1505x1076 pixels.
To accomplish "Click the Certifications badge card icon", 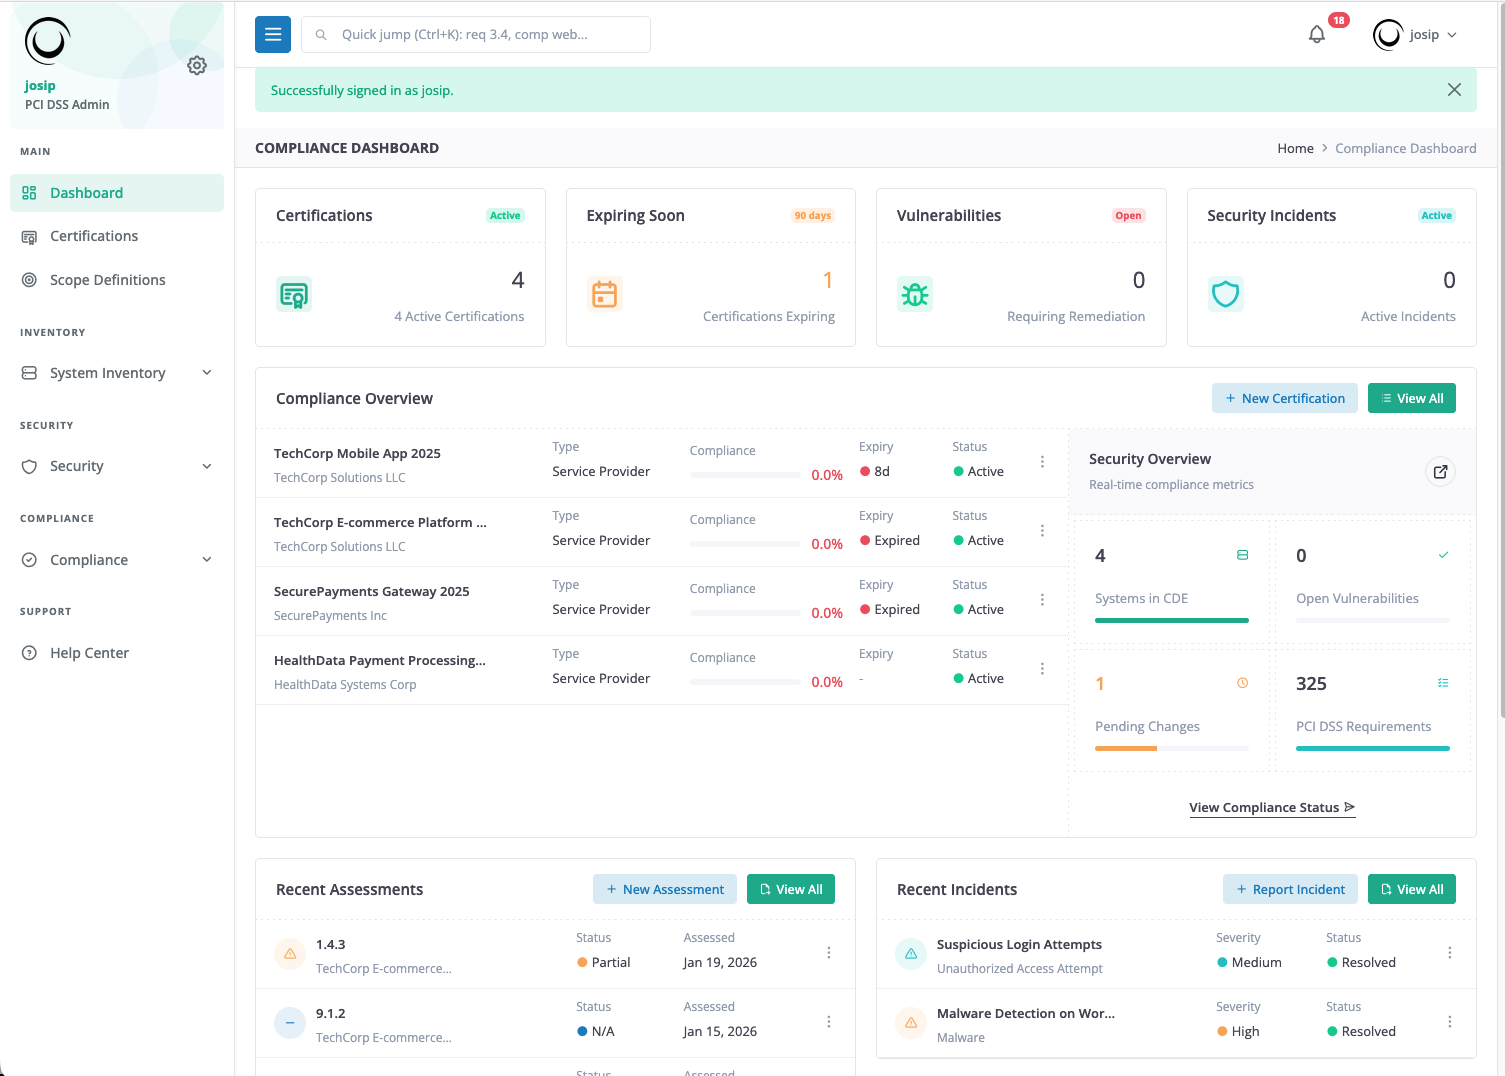I will click(294, 293).
